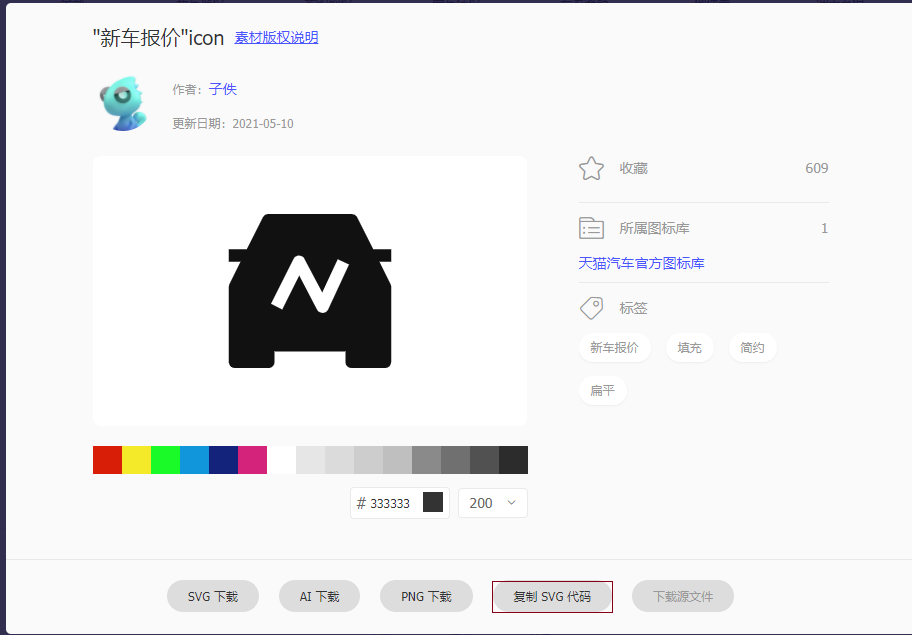This screenshot has width=912, height=635.
Task: Click update date 2021-05-10
Action: pos(263,124)
